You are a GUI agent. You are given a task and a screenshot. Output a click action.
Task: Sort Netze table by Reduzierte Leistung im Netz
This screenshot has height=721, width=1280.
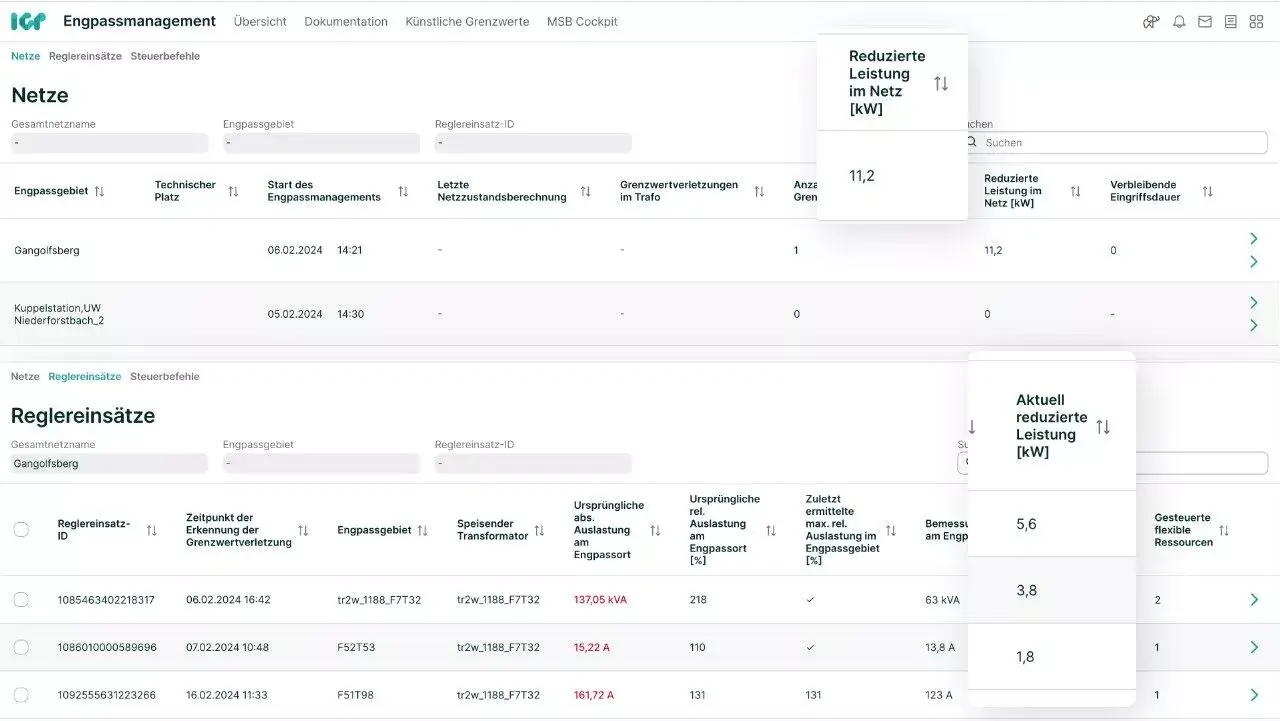tap(1076, 191)
